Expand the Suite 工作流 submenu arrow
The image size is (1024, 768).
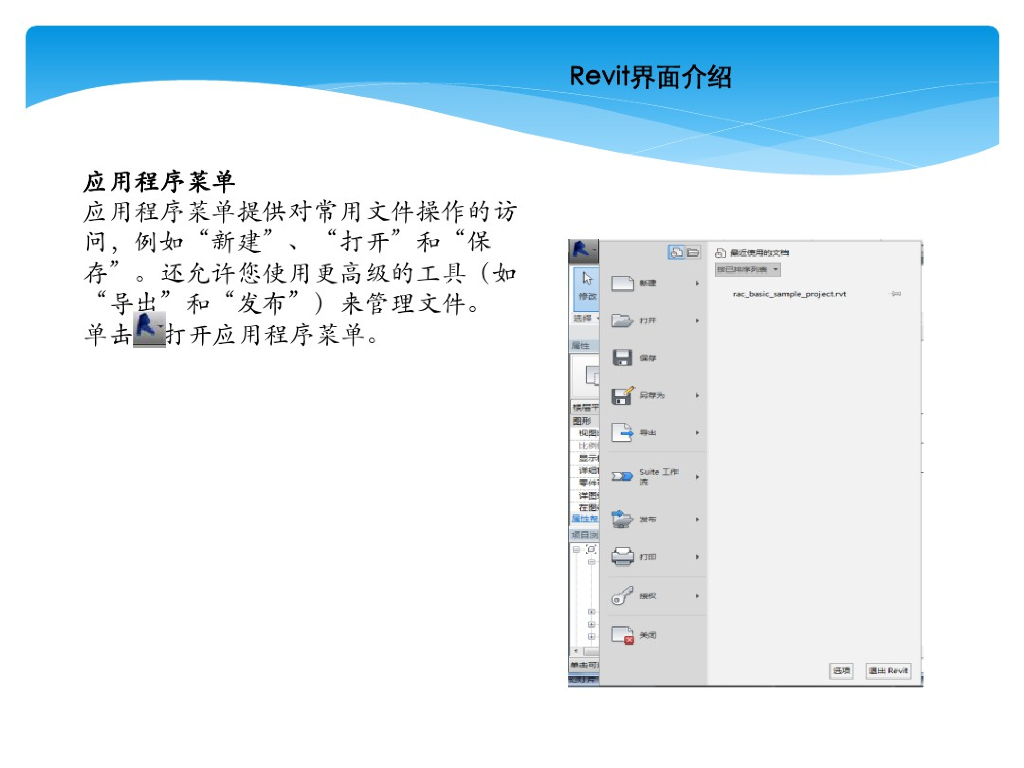[697, 477]
